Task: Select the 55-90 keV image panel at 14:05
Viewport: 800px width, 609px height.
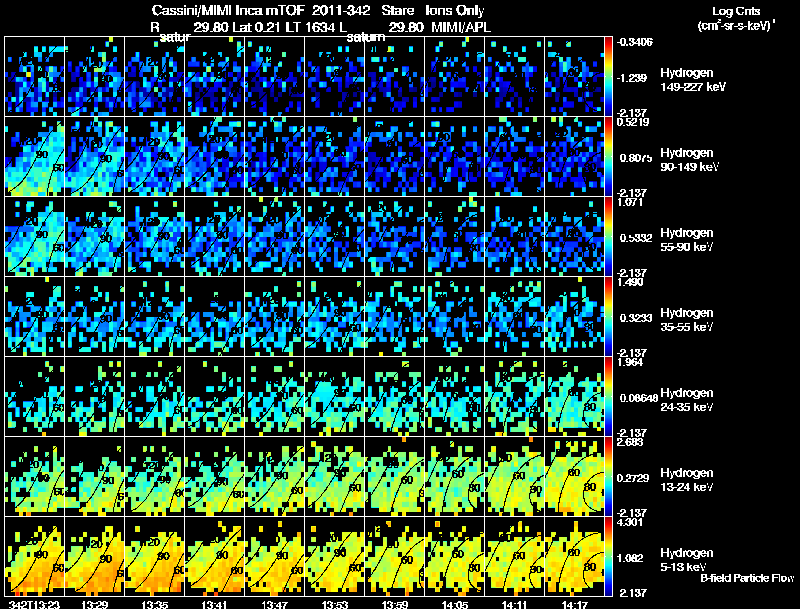Action: point(455,236)
